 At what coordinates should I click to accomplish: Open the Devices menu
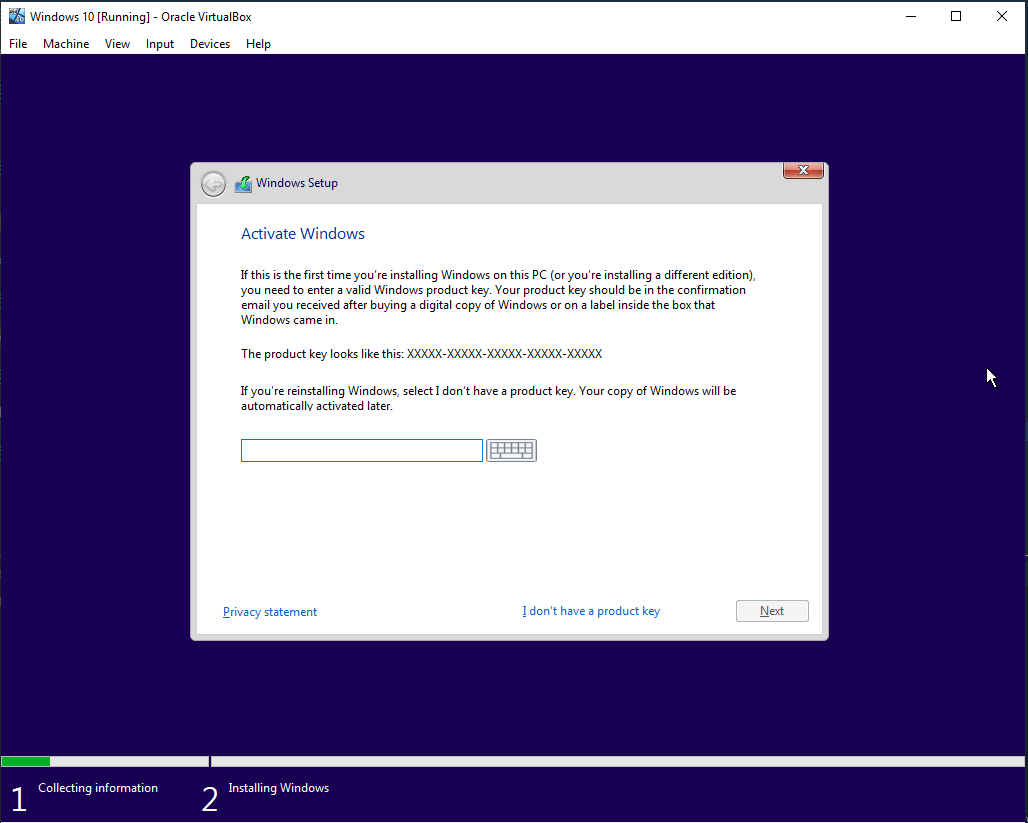click(210, 44)
